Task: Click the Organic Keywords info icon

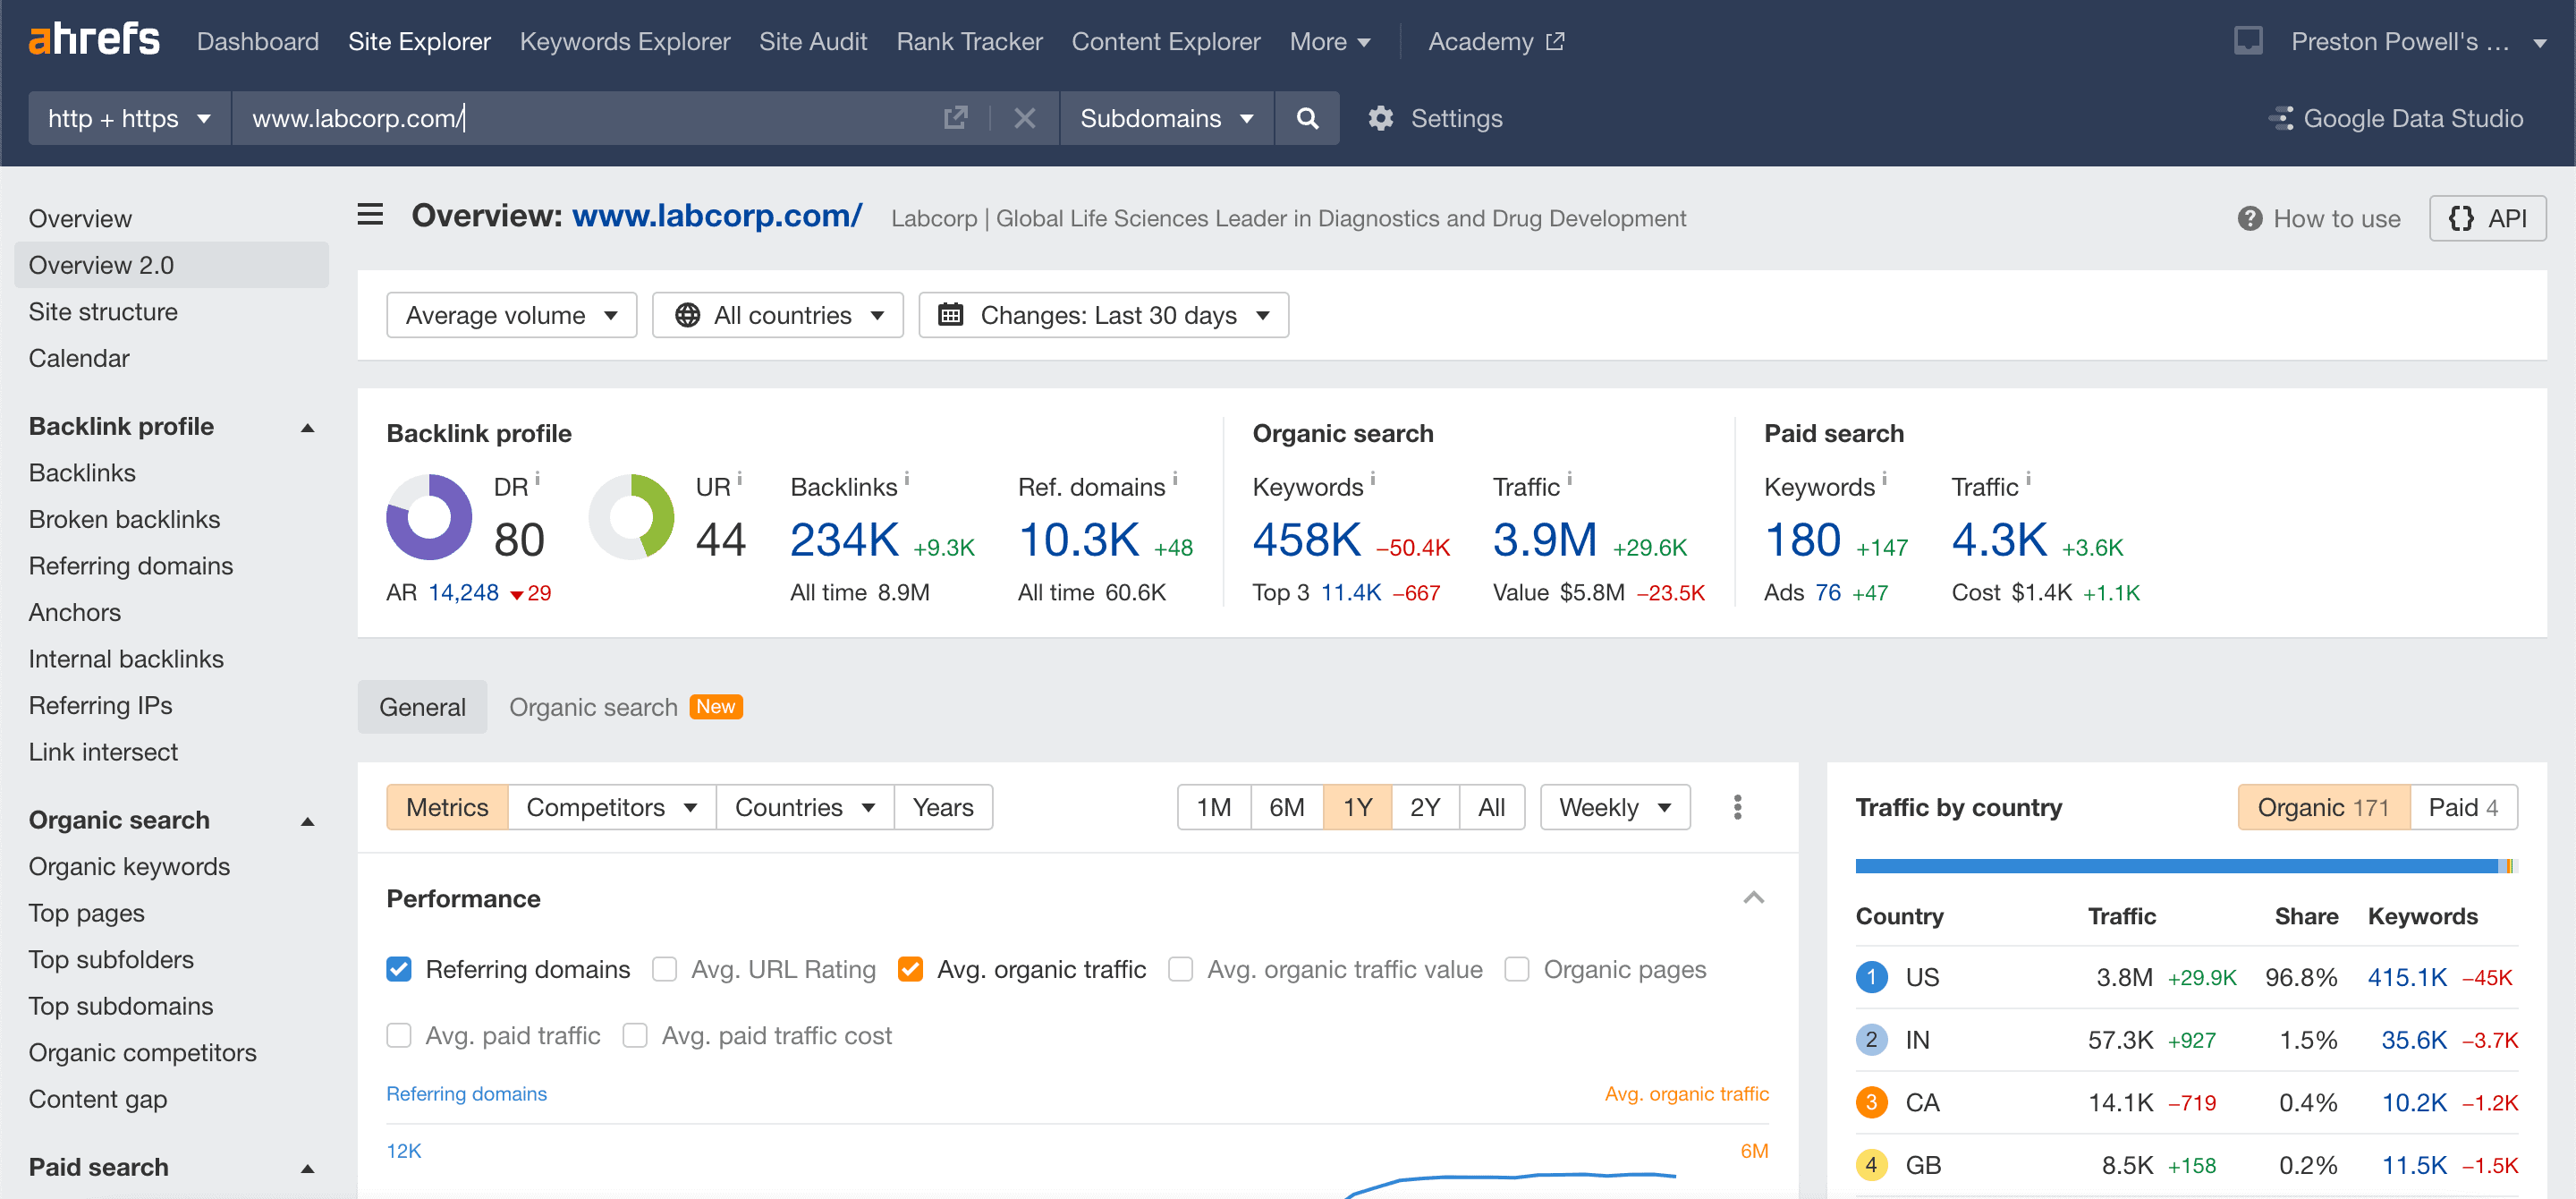Action: tap(1373, 478)
